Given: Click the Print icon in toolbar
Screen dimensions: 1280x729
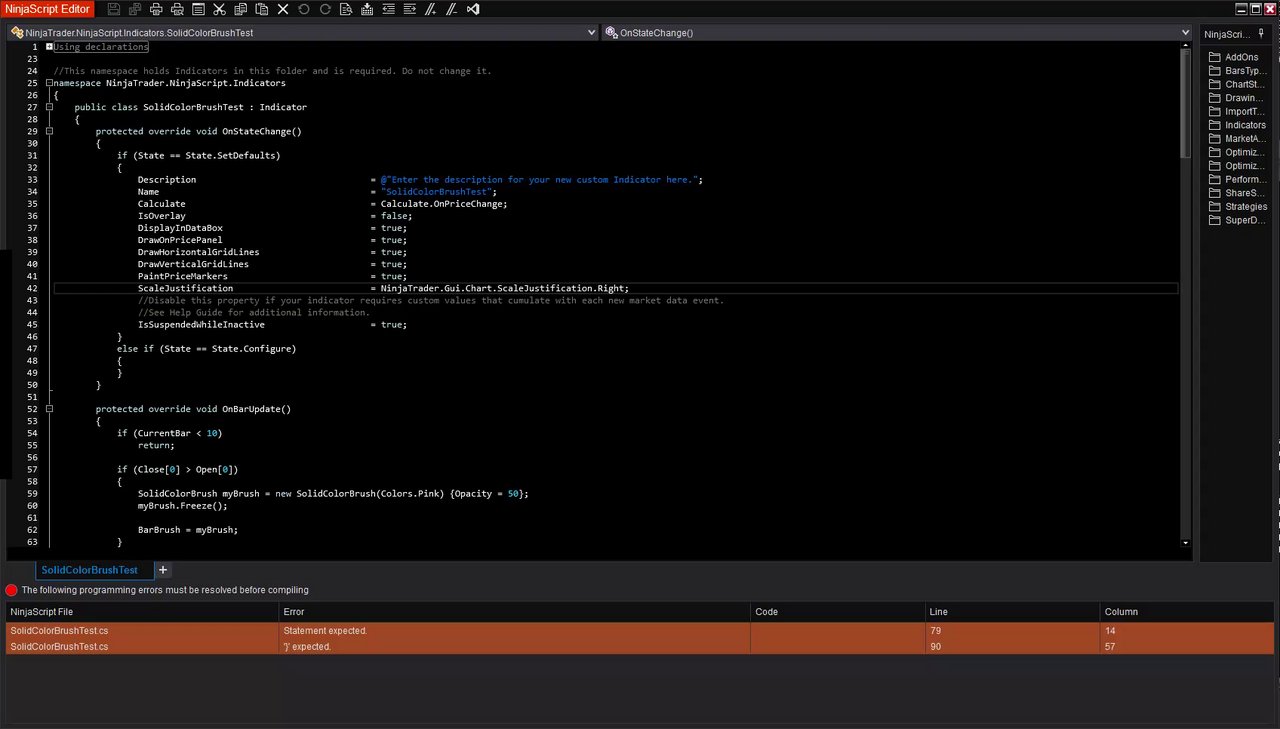Looking at the screenshot, I should pyautogui.click(x=155, y=9).
